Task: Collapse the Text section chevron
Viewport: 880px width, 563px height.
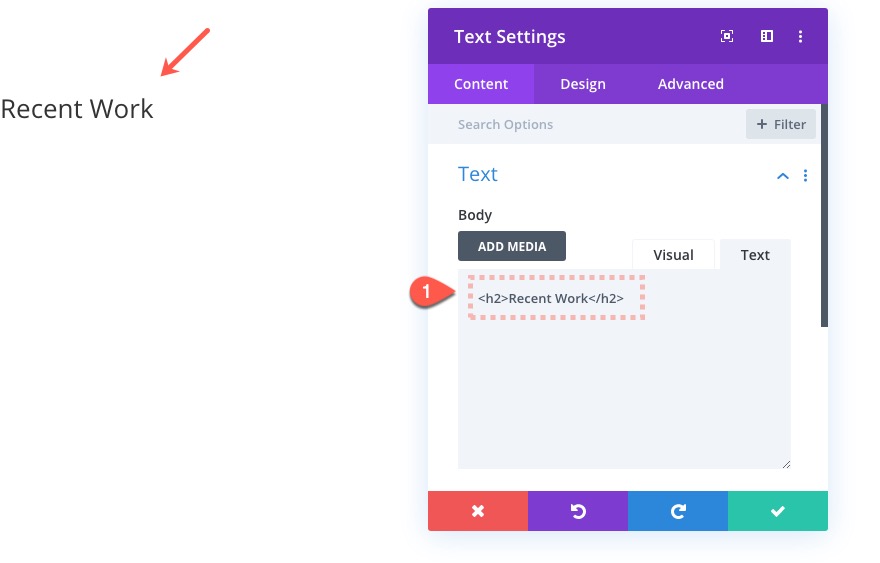Action: (x=782, y=176)
